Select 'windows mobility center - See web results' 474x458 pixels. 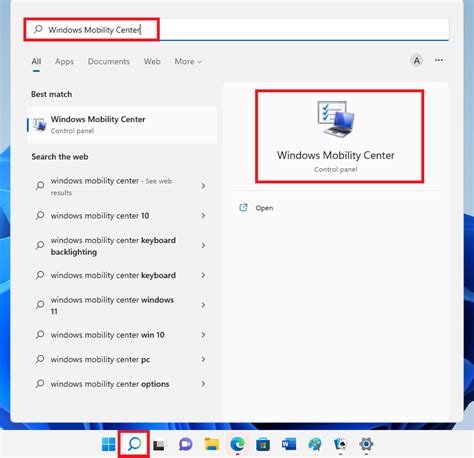coord(111,186)
